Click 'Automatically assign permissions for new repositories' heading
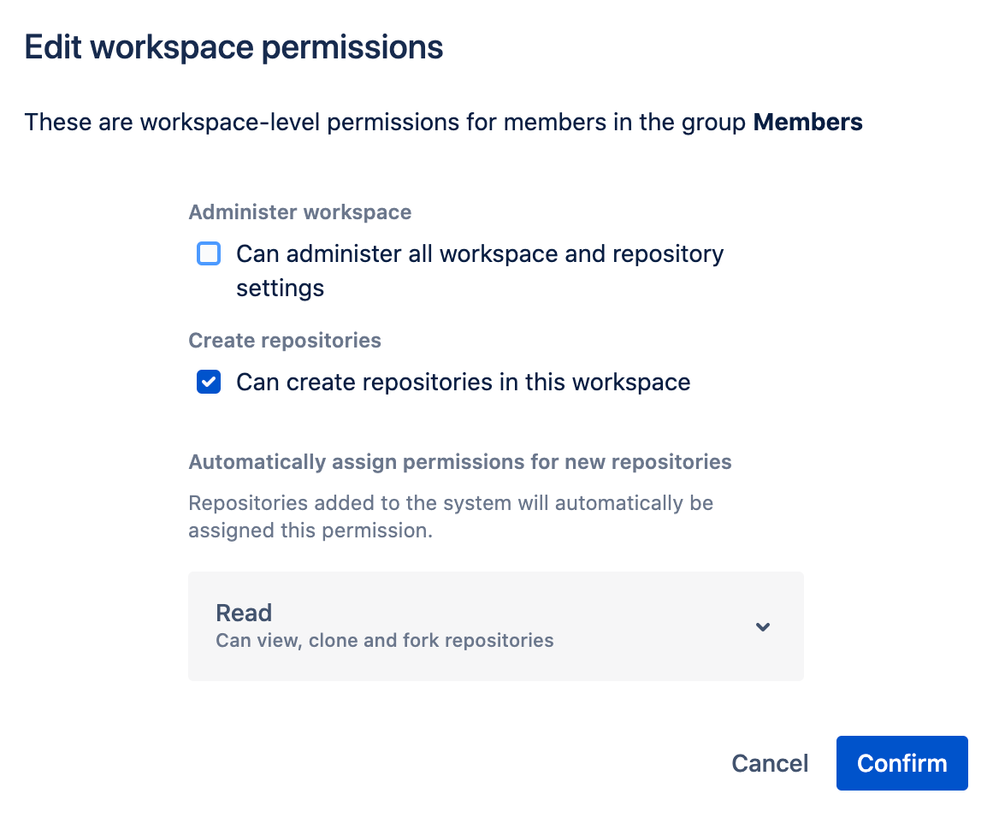The width and height of the screenshot is (999, 825). 460,462
